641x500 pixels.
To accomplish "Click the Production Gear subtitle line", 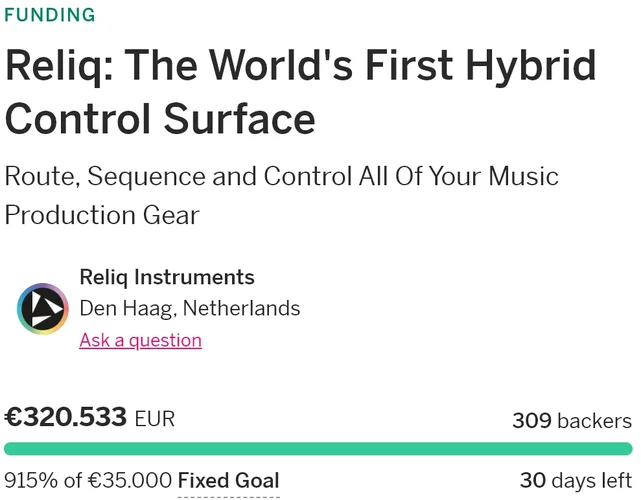I will pos(102,214).
